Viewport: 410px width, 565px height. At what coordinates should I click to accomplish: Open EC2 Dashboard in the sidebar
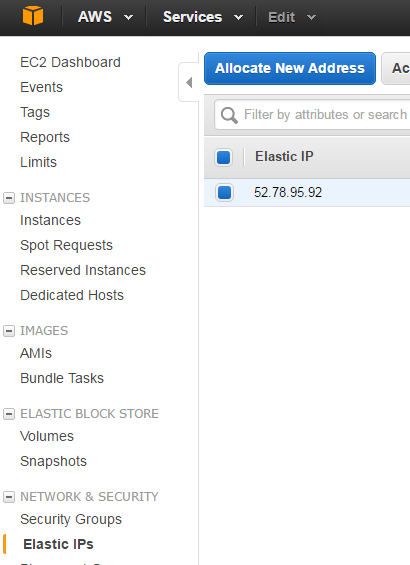pyautogui.click(x=70, y=62)
